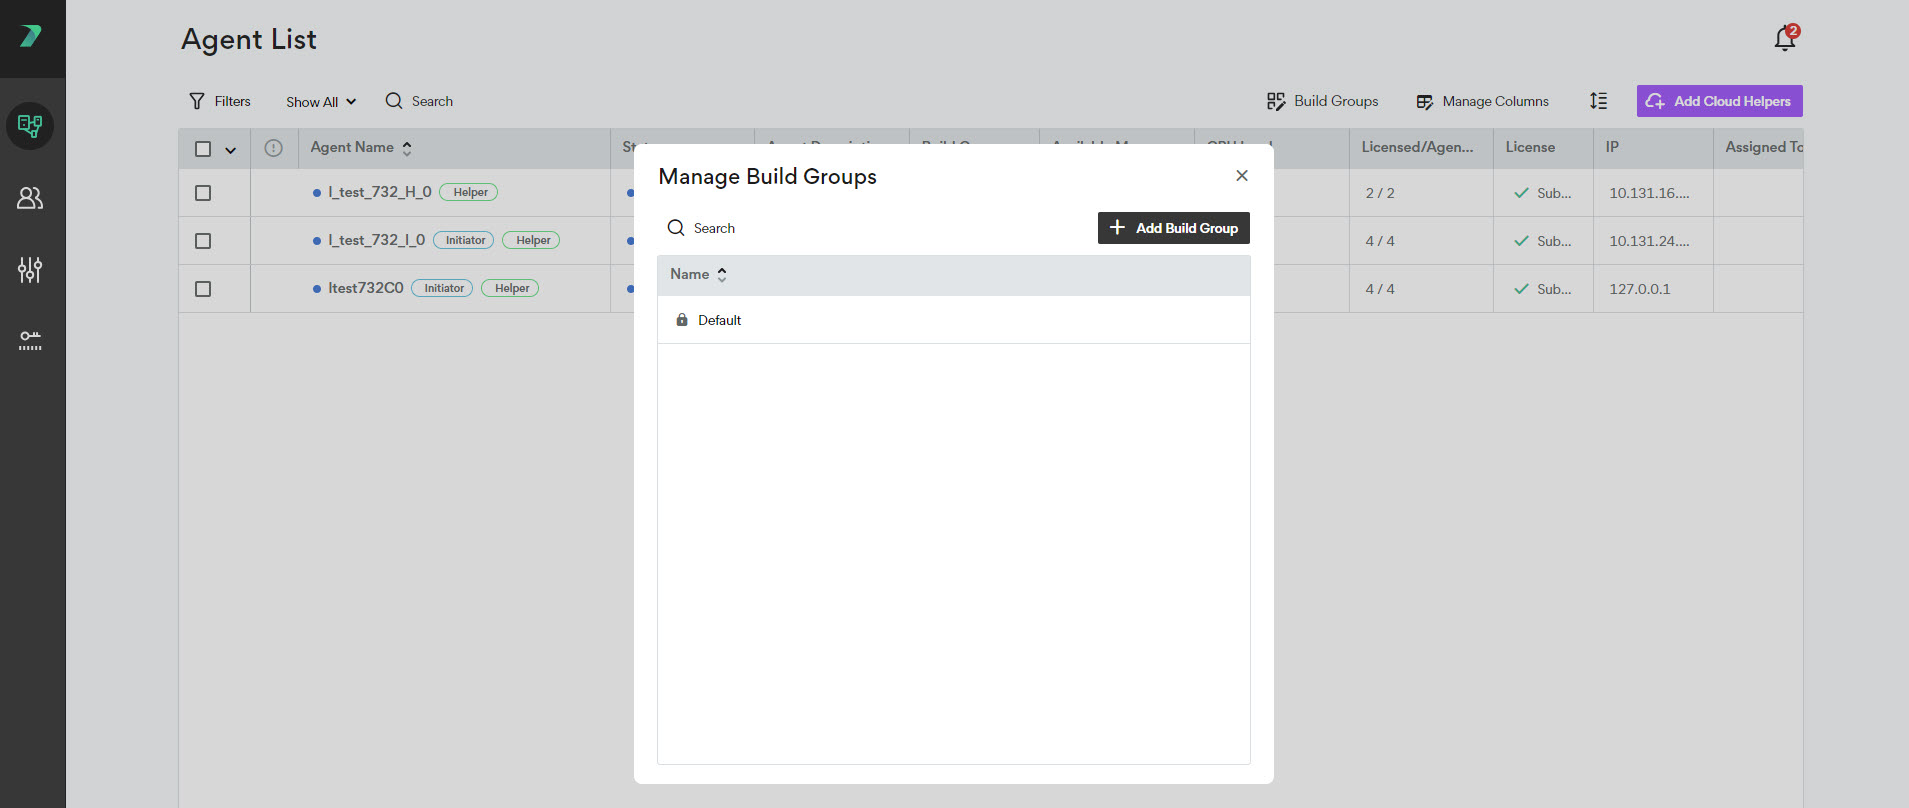This screenshot has height=808, width=1909.
Task: Expand the Show All dropdown
Action: point(320,102)
